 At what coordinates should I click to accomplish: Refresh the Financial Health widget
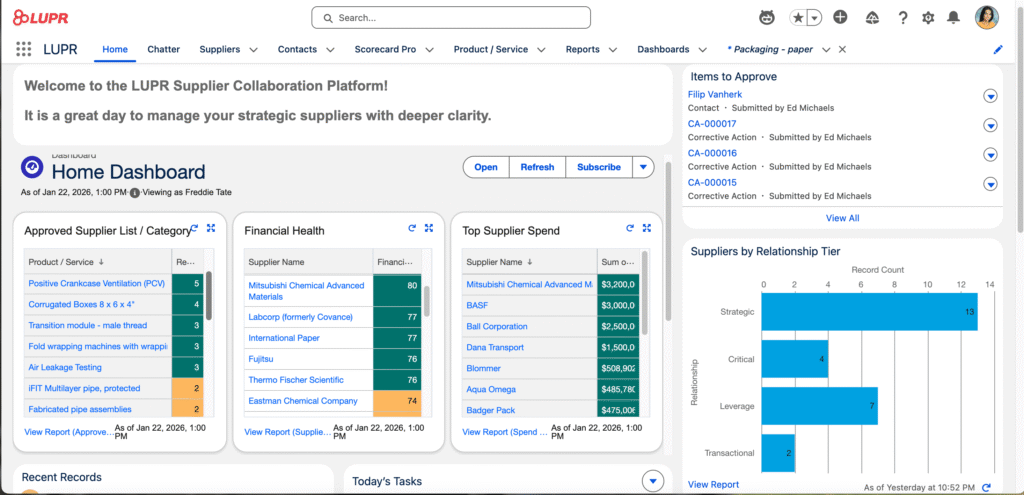pyautogui.click(x=412, y=228)
